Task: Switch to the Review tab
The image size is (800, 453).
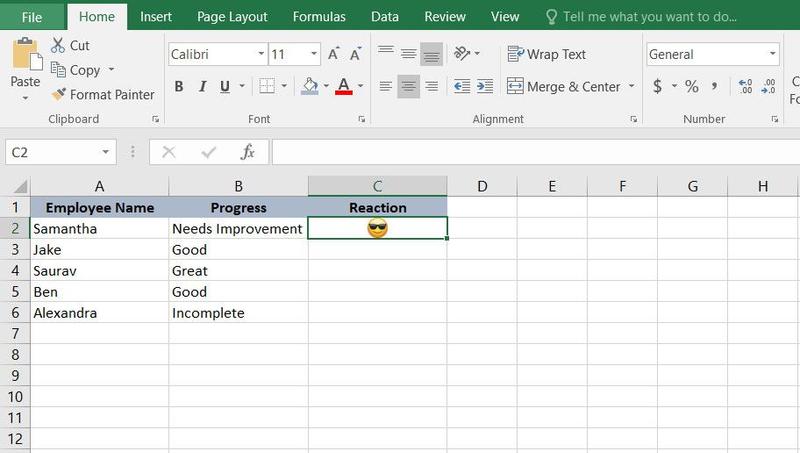Action: [x=445, y=17]
